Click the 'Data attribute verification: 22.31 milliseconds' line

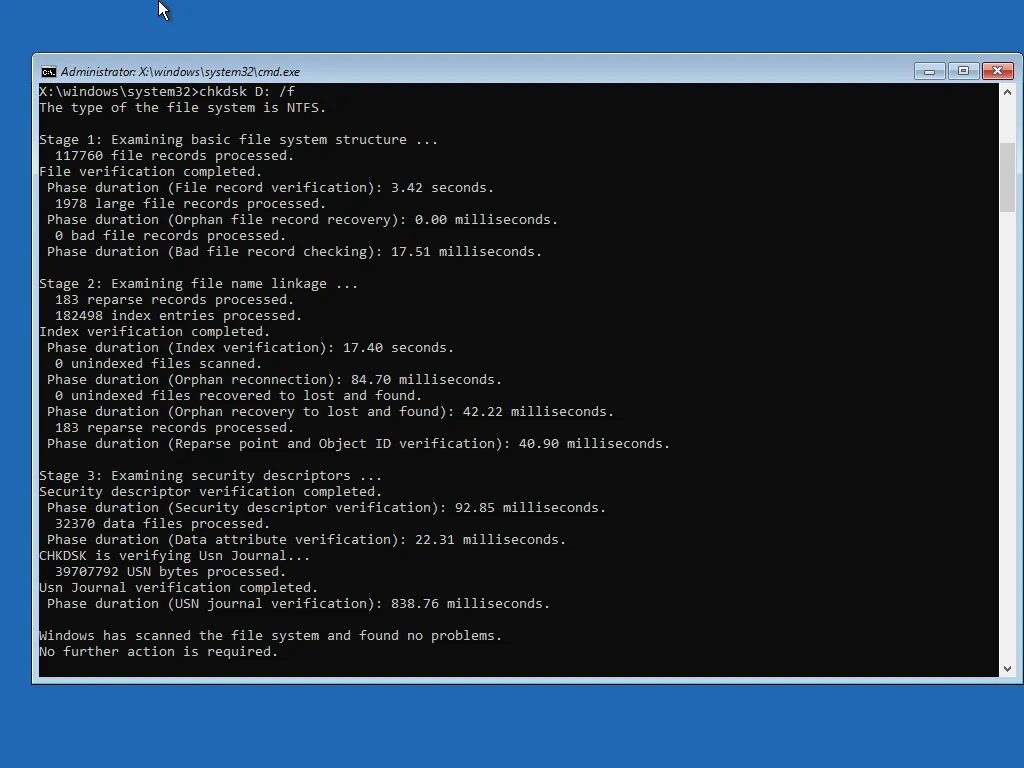click(x=306, y=539)
